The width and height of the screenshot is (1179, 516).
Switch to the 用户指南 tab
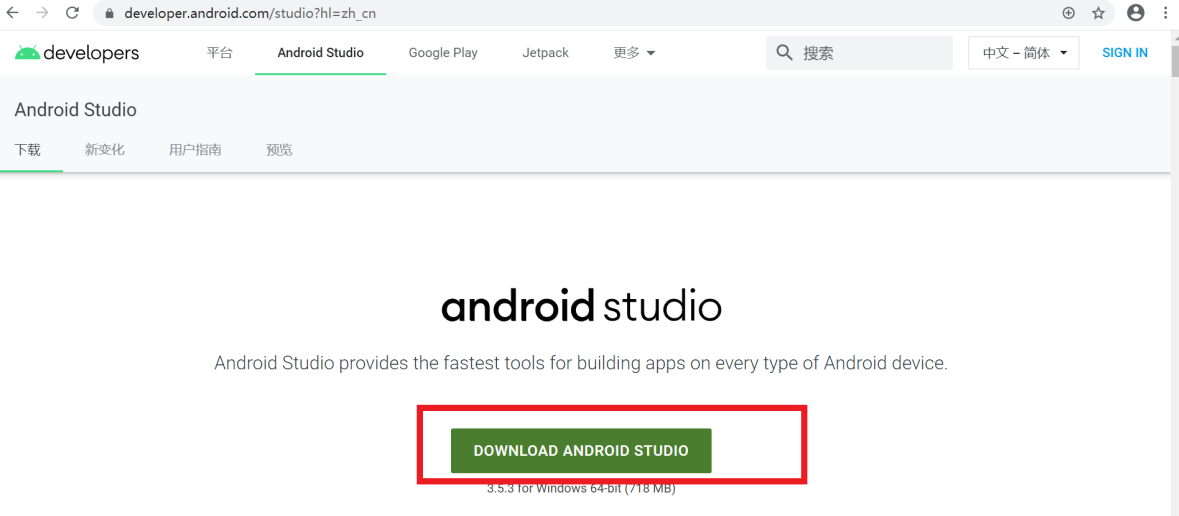pos(195,150)
